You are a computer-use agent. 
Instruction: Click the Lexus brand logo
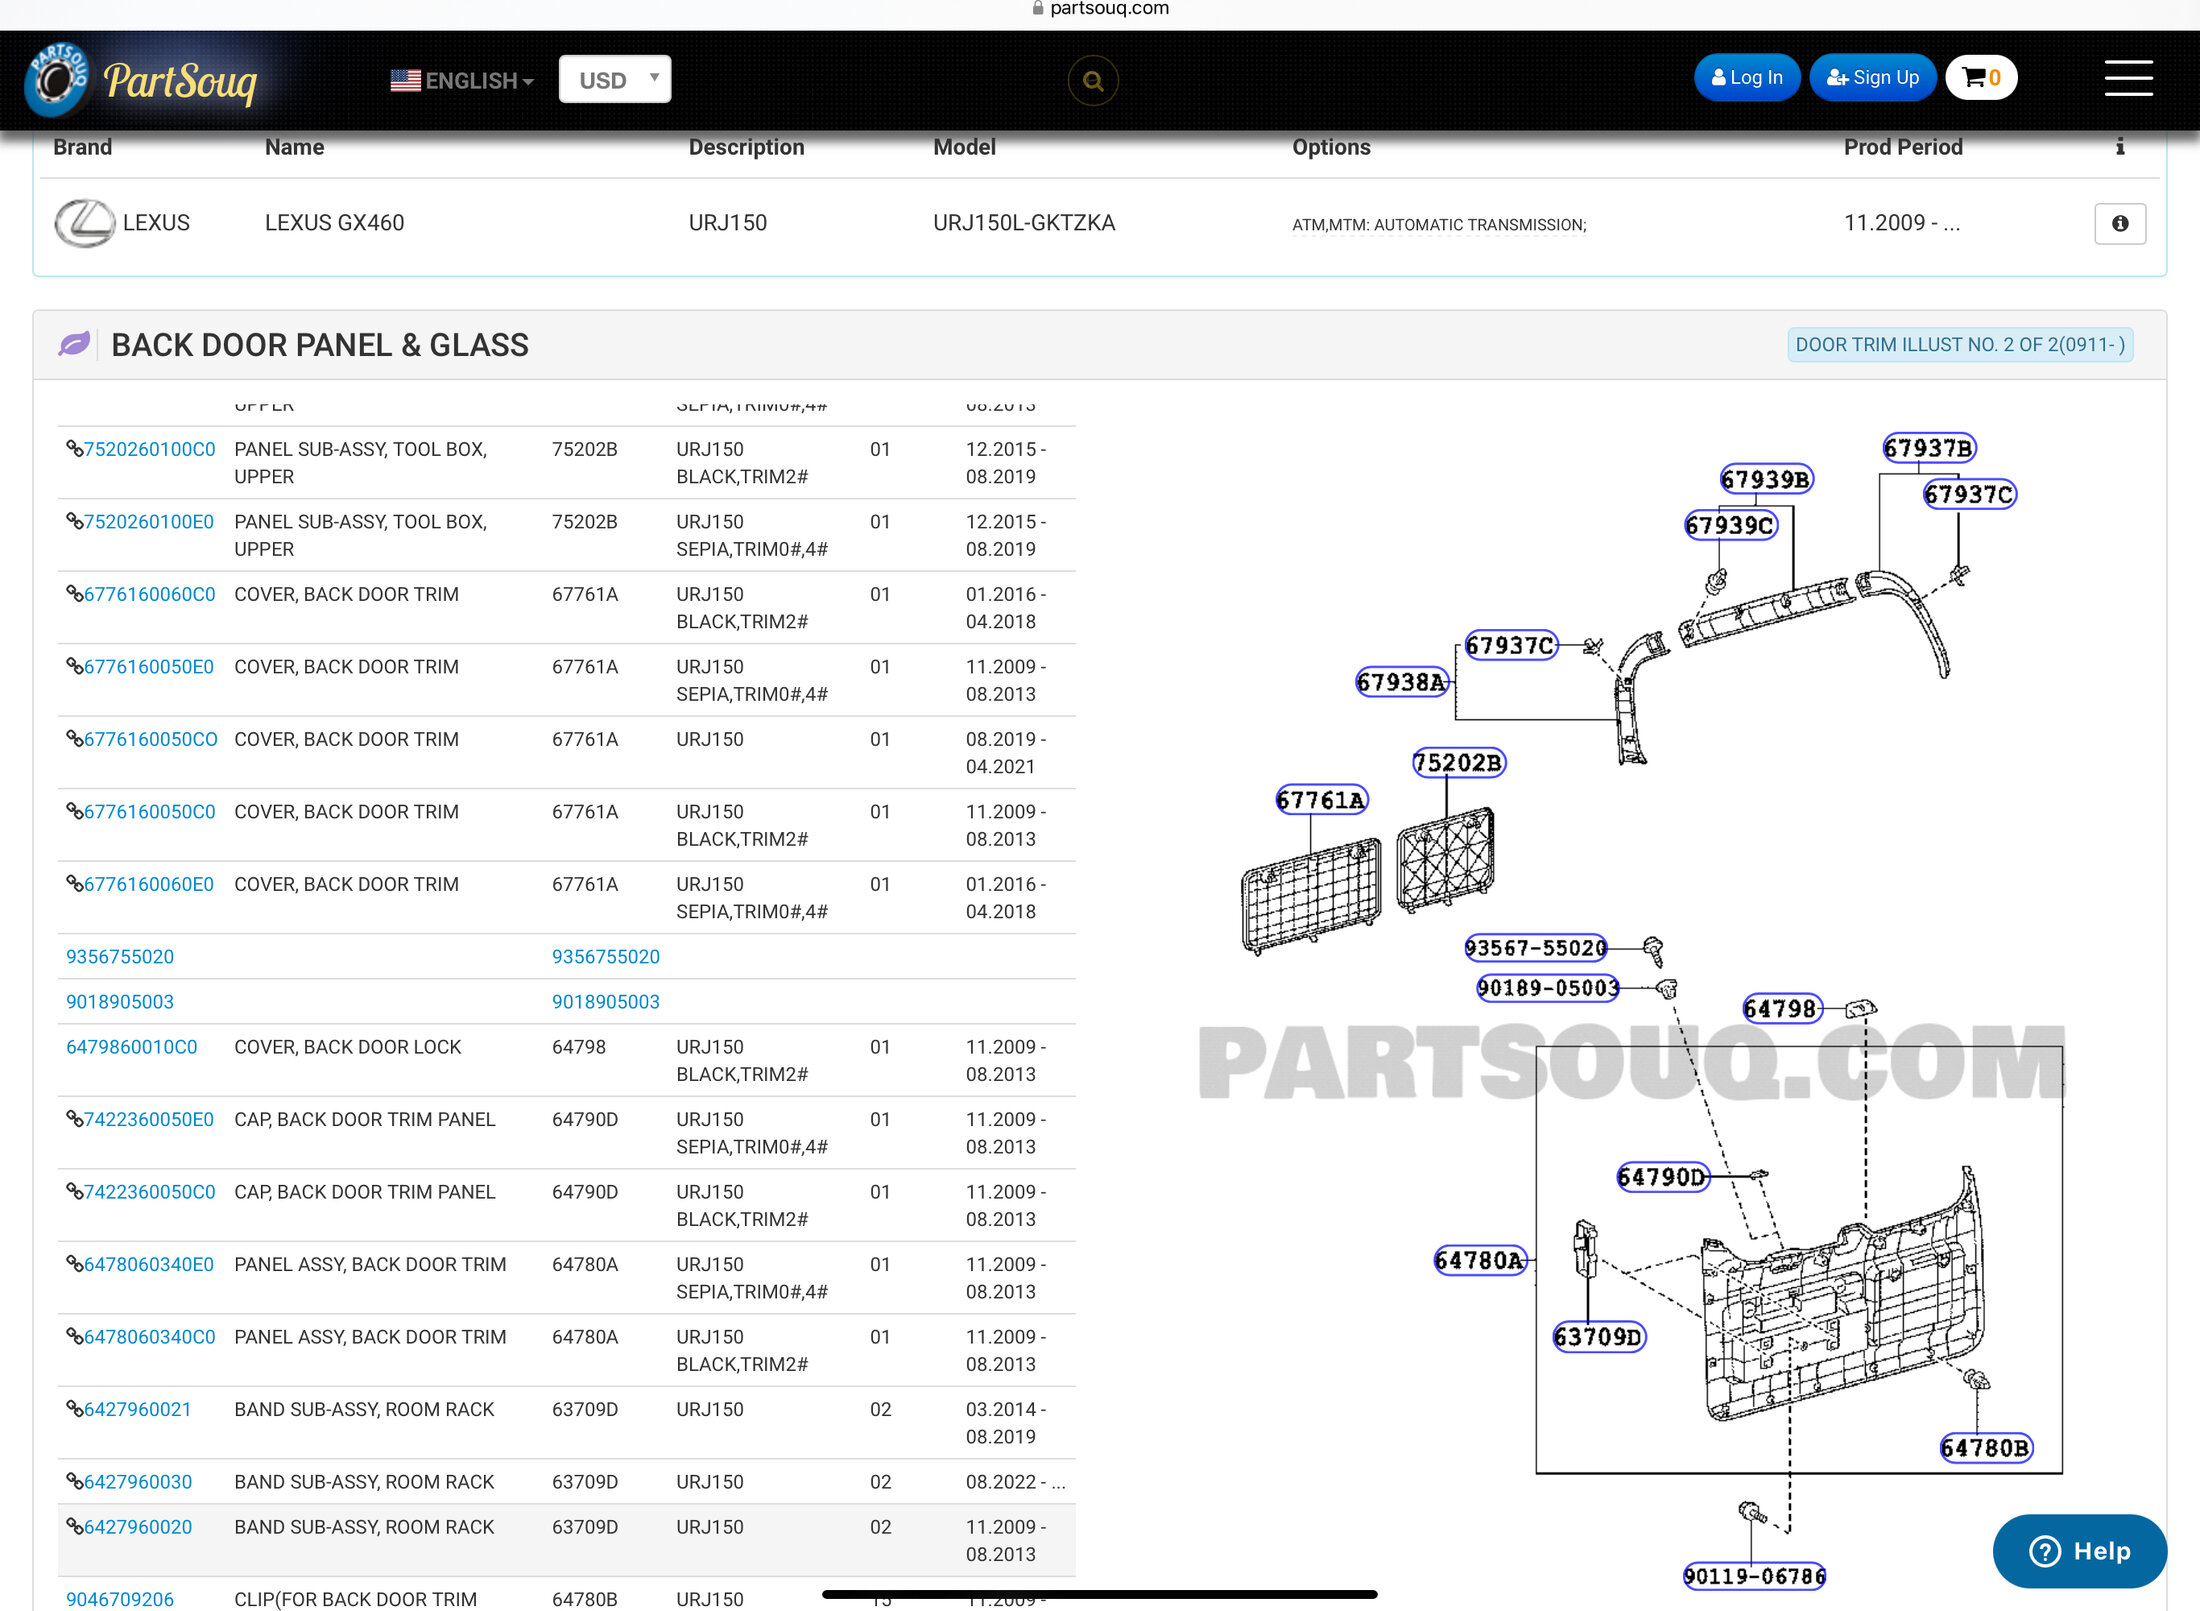(x=84, y=222)
